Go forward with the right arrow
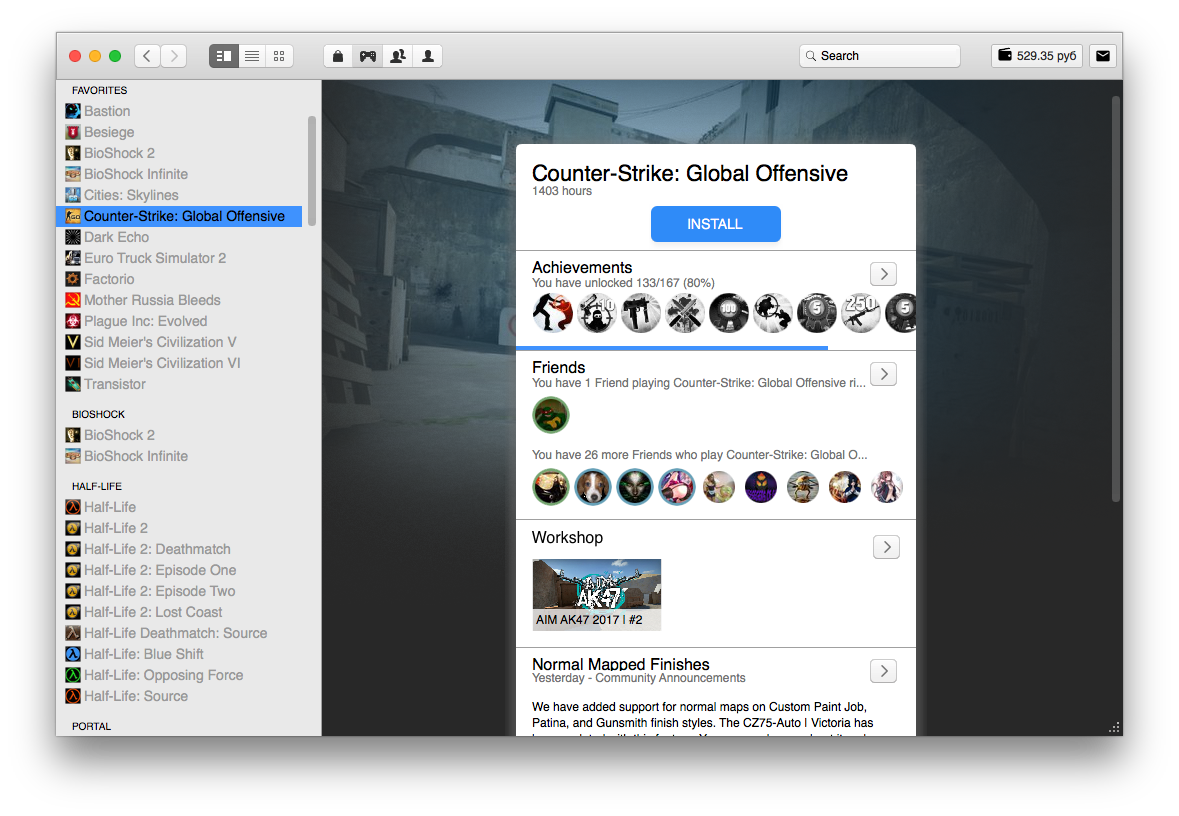 click(174, 56)
